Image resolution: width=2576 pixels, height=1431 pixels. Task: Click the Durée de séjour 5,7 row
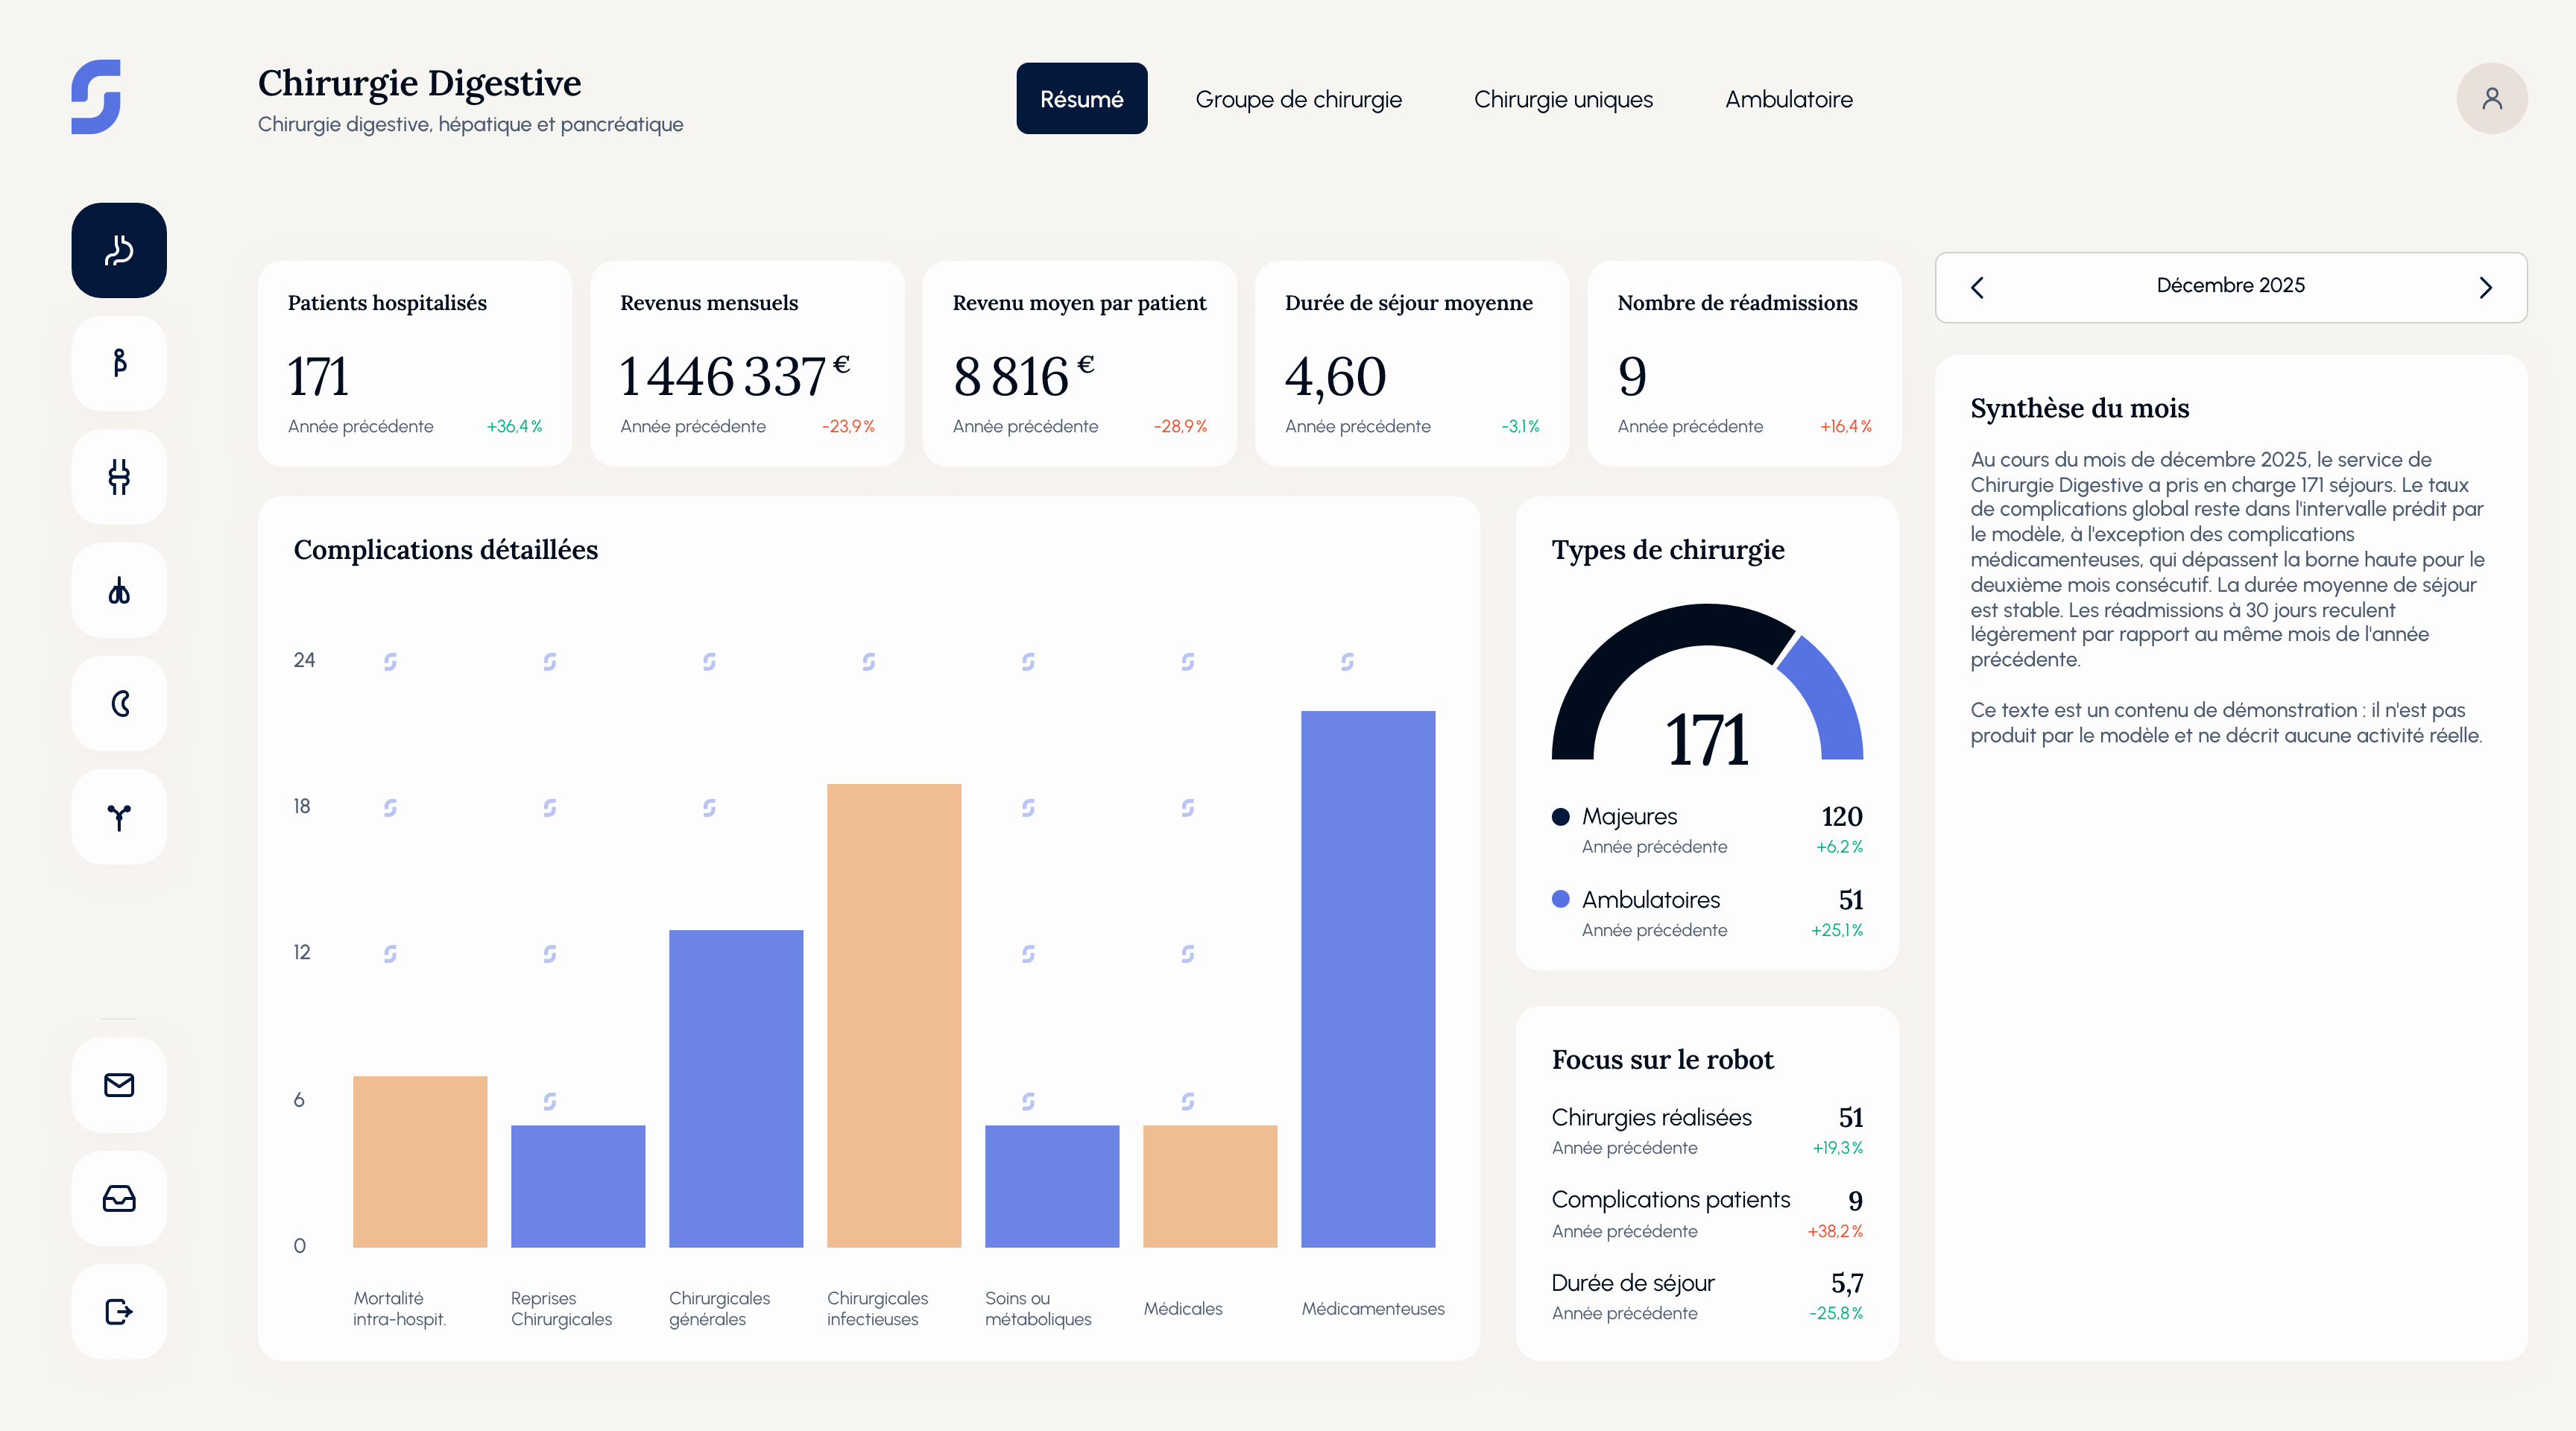[1707, 1297]
